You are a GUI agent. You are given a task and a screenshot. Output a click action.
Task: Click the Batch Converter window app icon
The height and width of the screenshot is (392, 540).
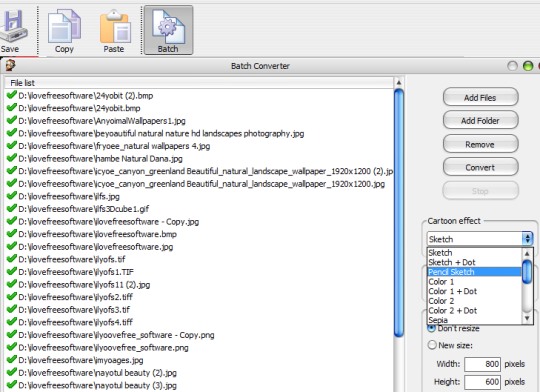(10, 65)
